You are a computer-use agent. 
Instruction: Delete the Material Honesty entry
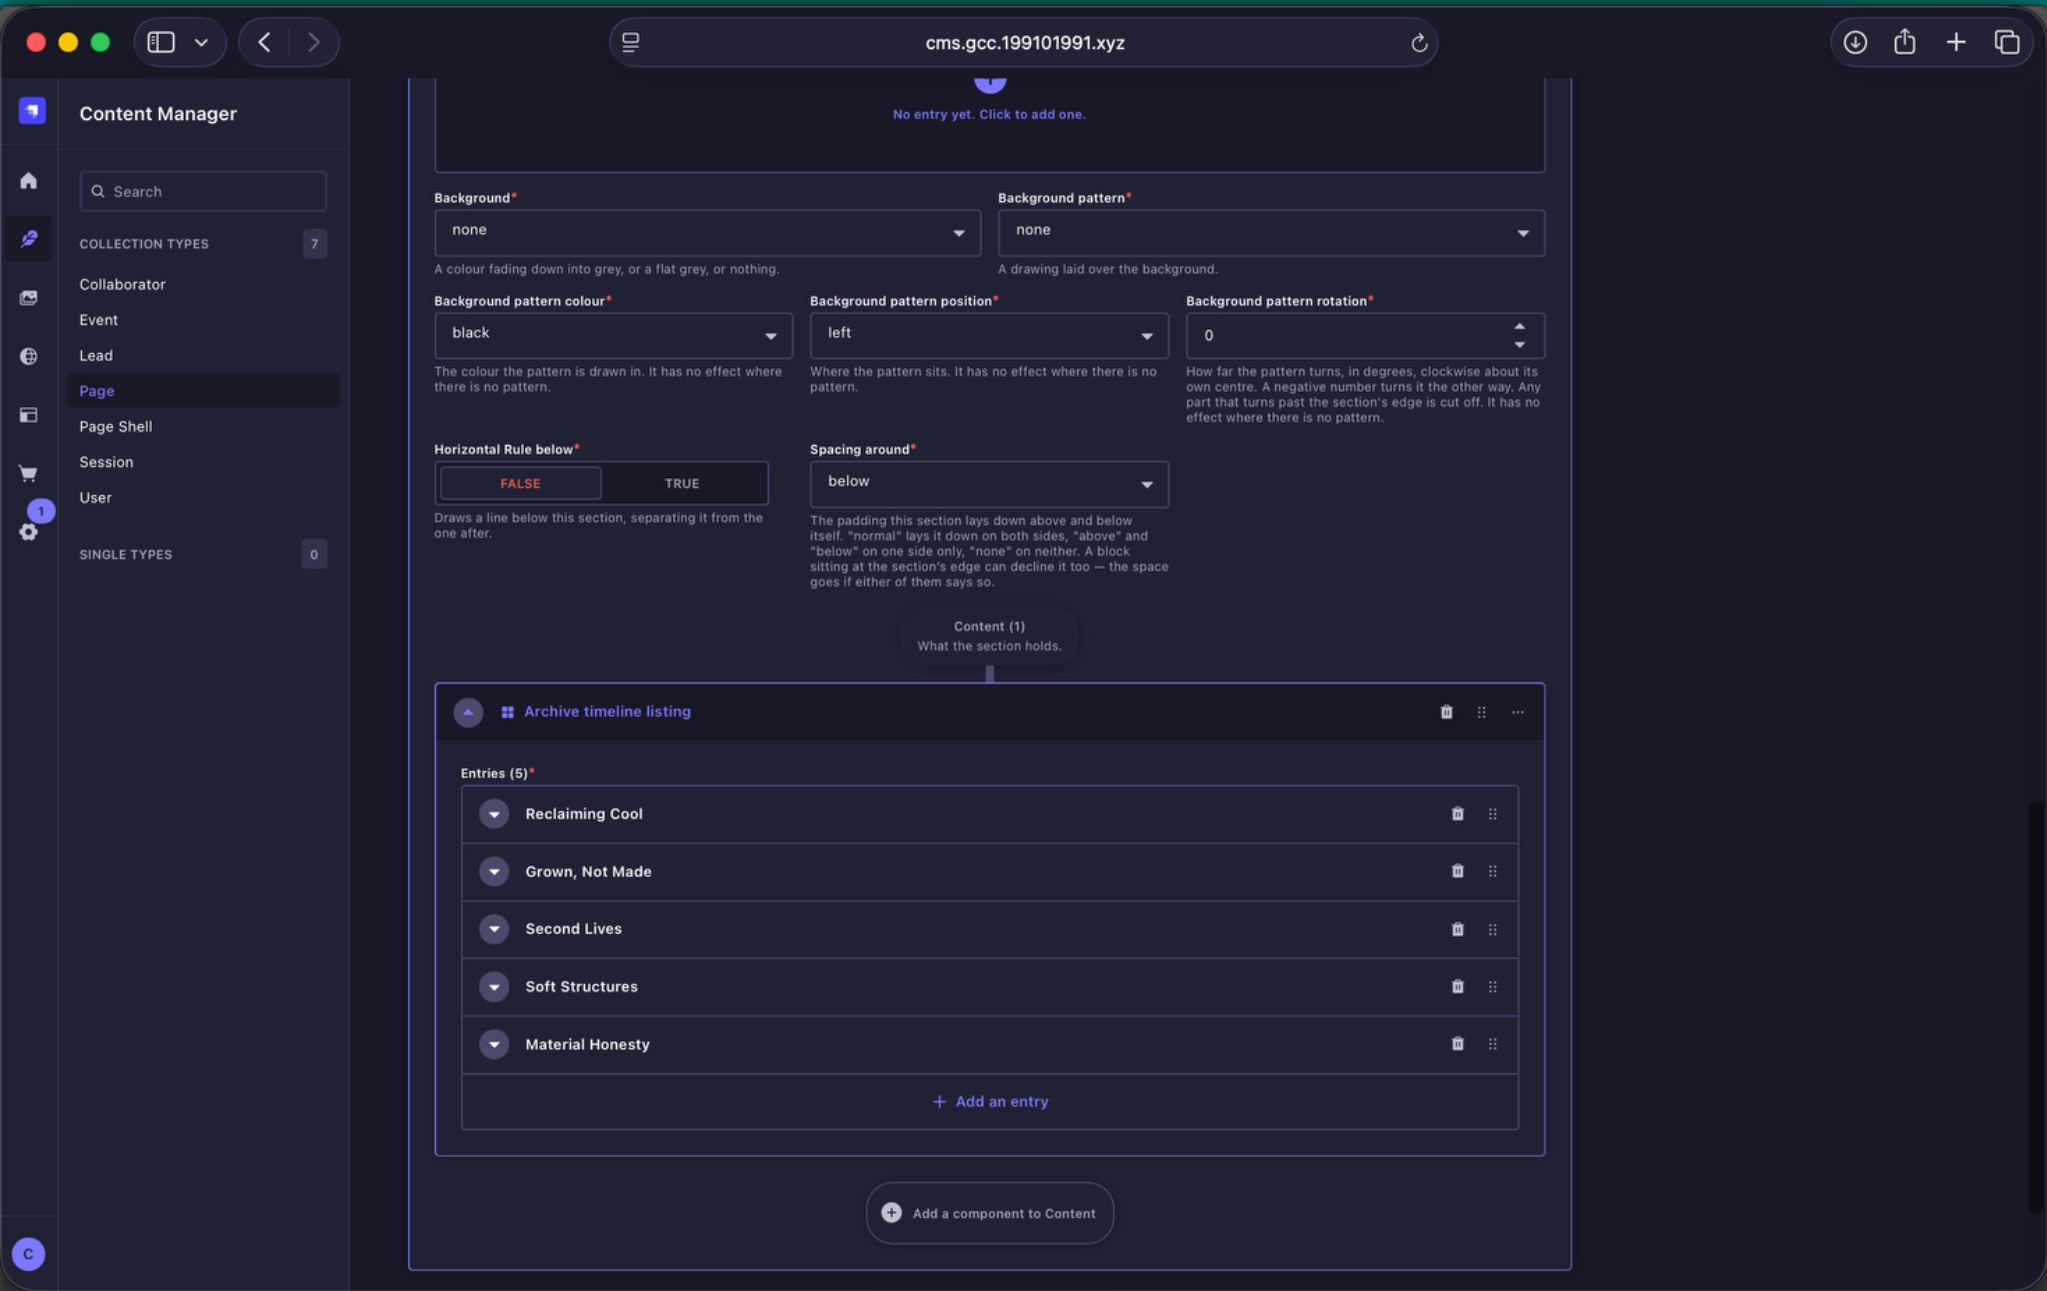tap(1457, 1044)
